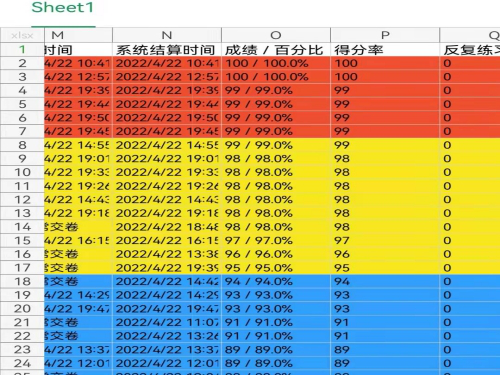The width and height of the screenshot is (500, 375).
Task: Select the 94 / 94.0% blue cell
Action: (276, 281)
